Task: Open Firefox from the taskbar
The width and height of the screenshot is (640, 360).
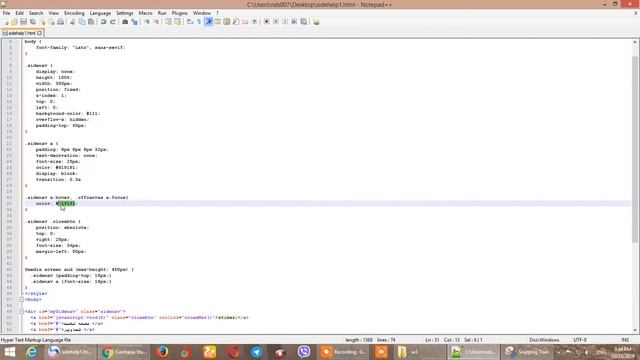Action: tap(162, 352)
